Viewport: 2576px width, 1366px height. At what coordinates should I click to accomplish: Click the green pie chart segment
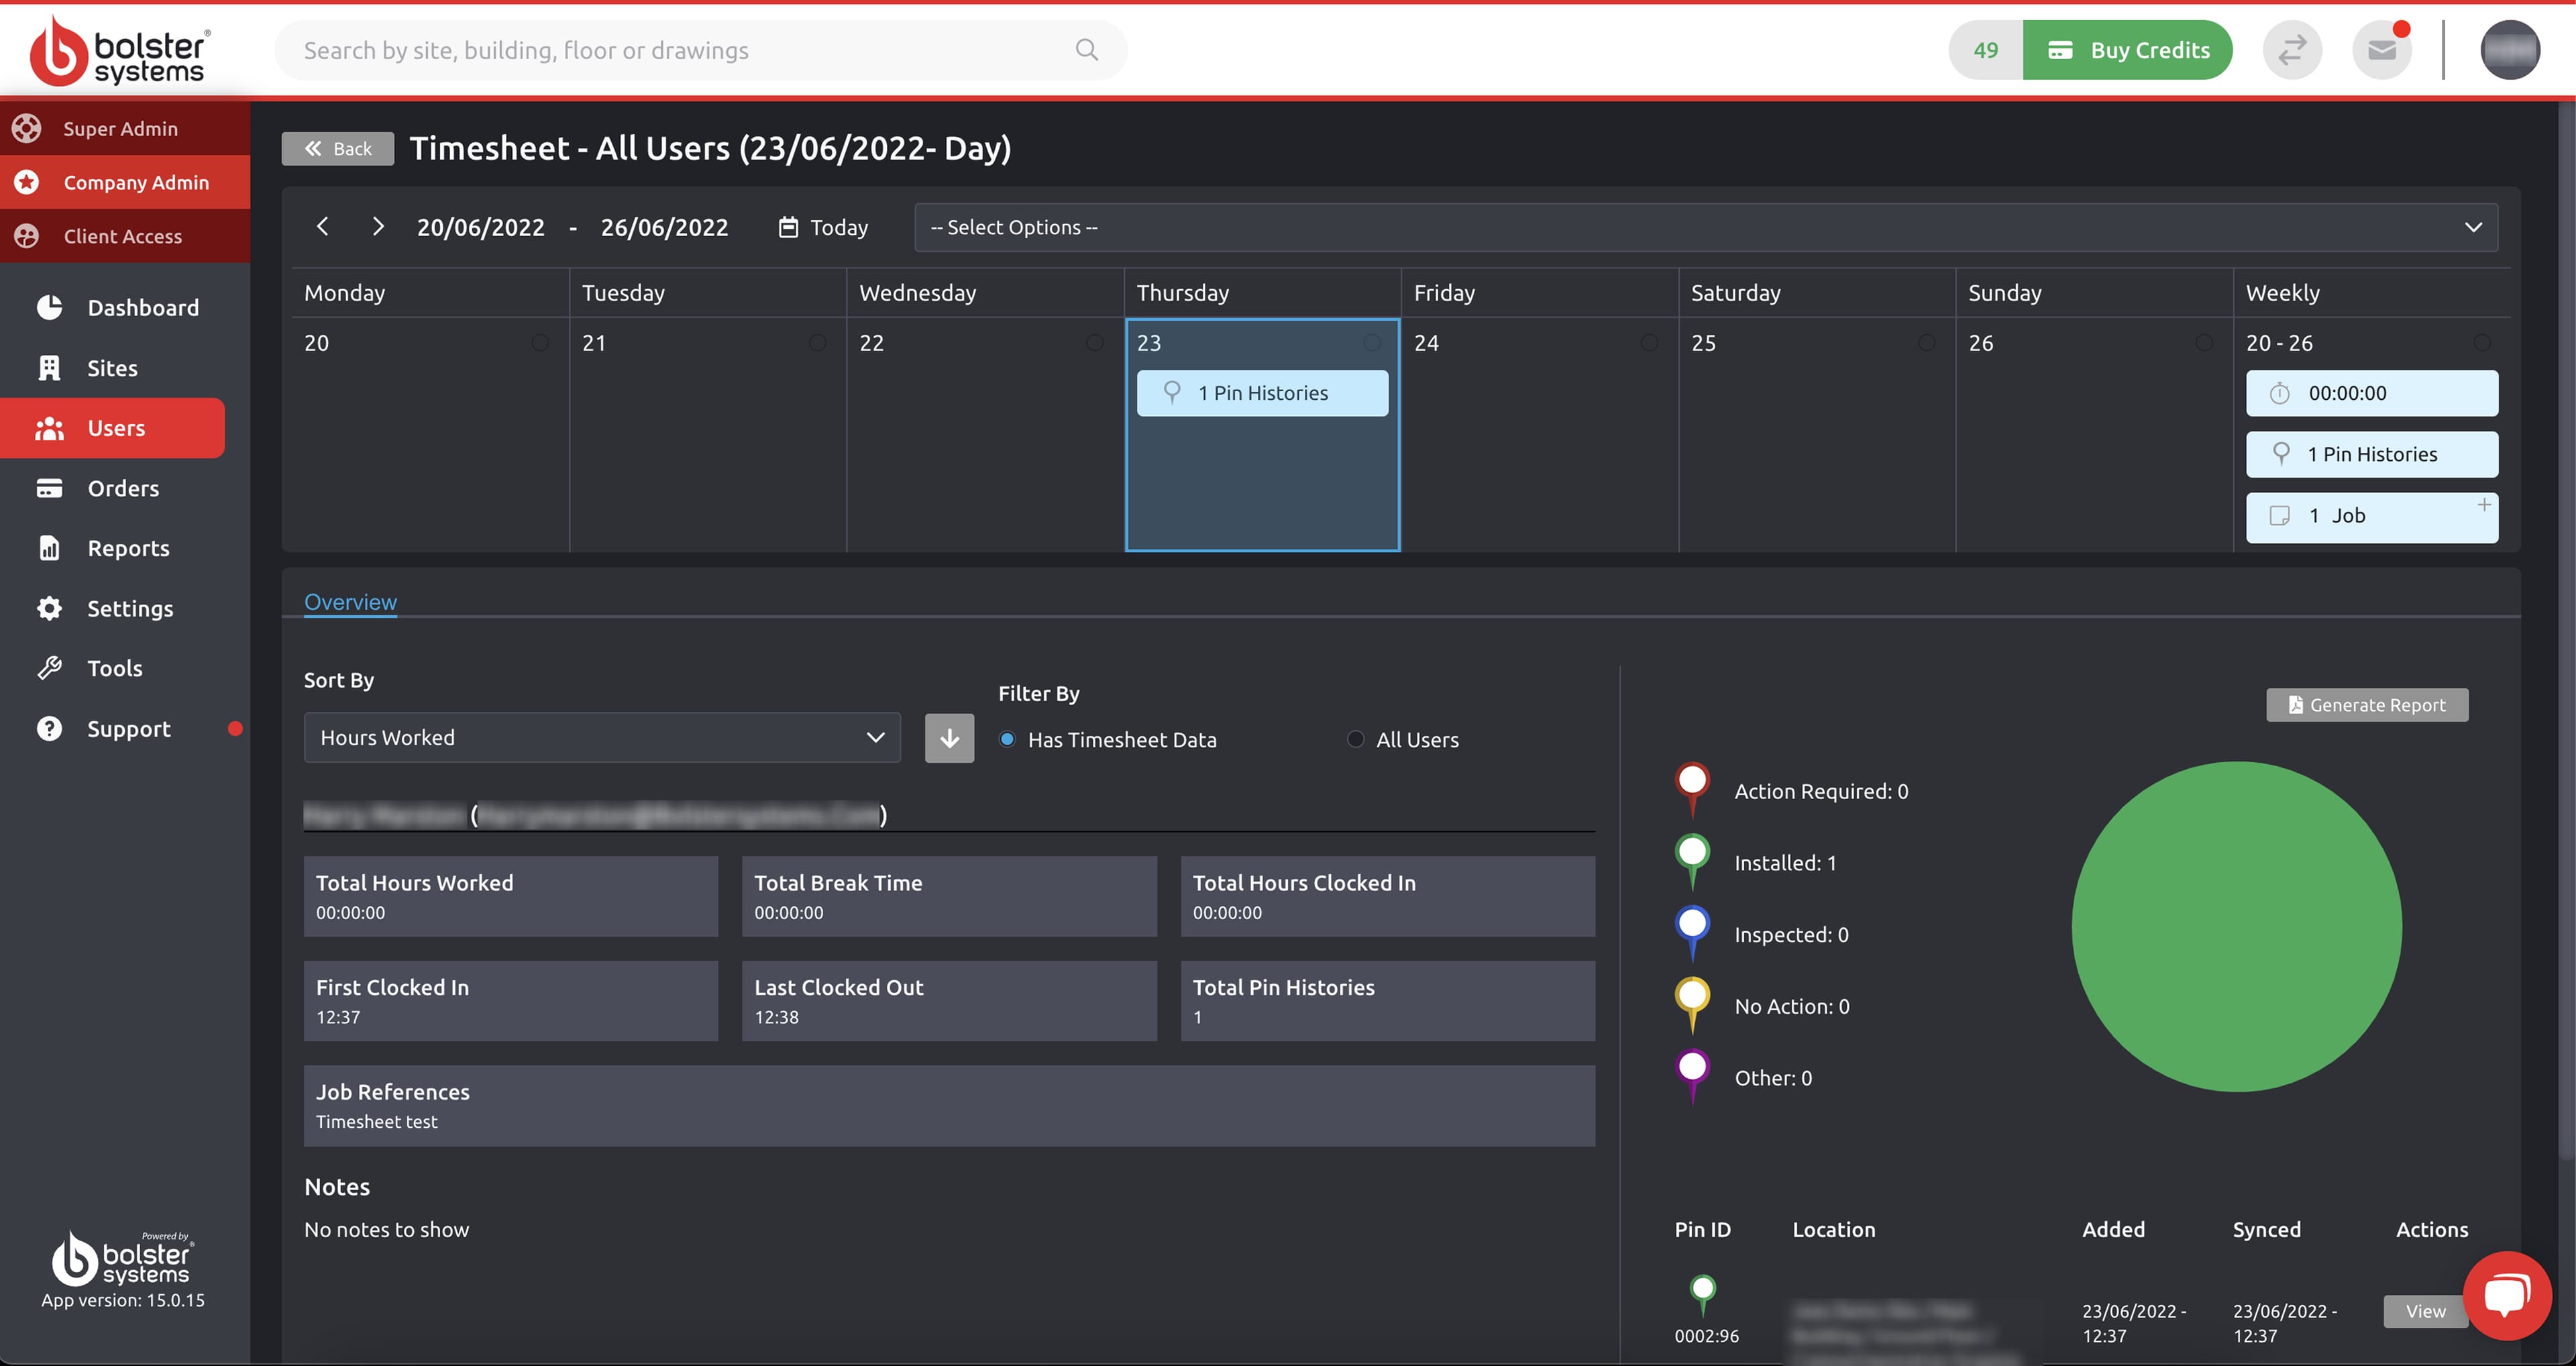pos(2237,926)
